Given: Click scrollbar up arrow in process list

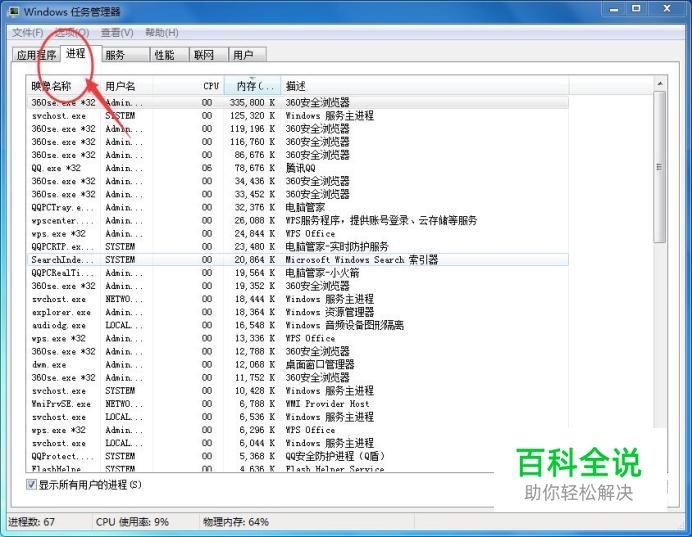Looking at the screenshot, I should (x=660, y=83).
